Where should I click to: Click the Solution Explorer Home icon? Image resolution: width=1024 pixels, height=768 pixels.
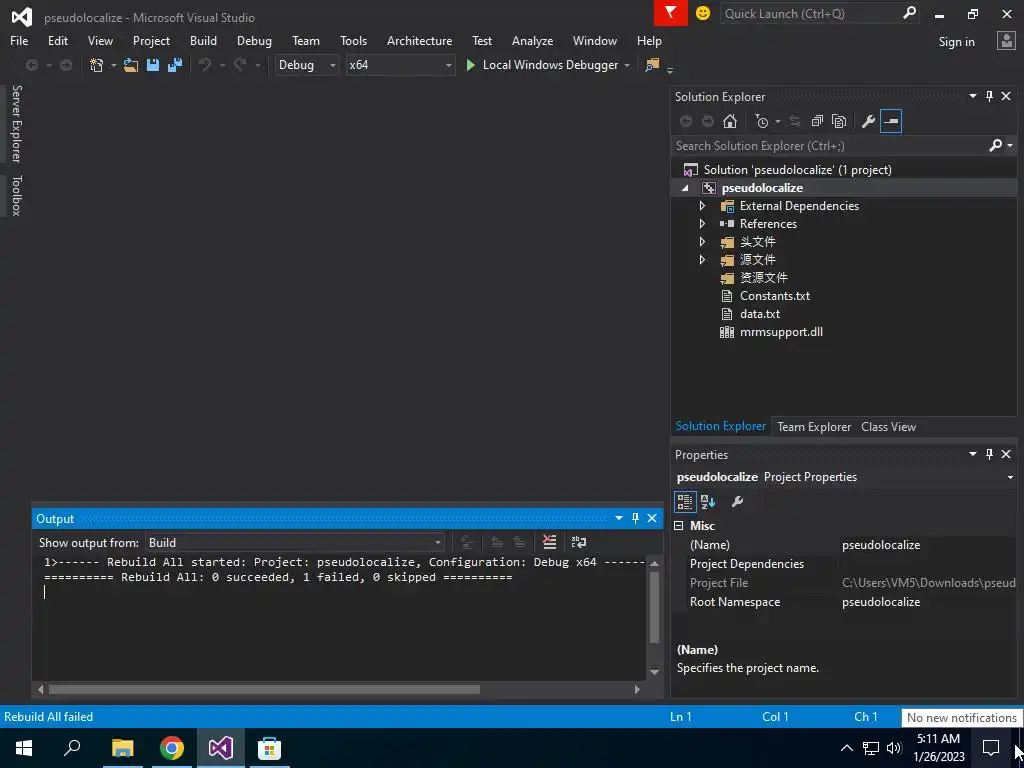(729, 121)
